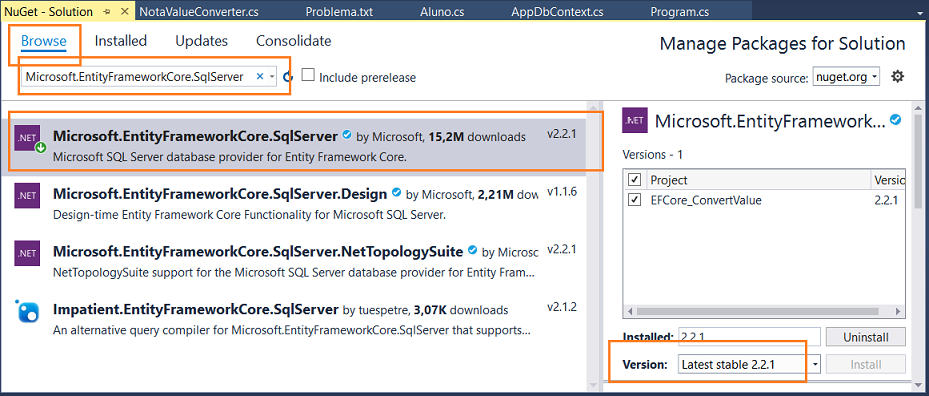This screenshot has height=396, width=929.
Task: Click Impatient.EntityFrameworkCore.SqlServer blue package icon
Action: (27, 310)
